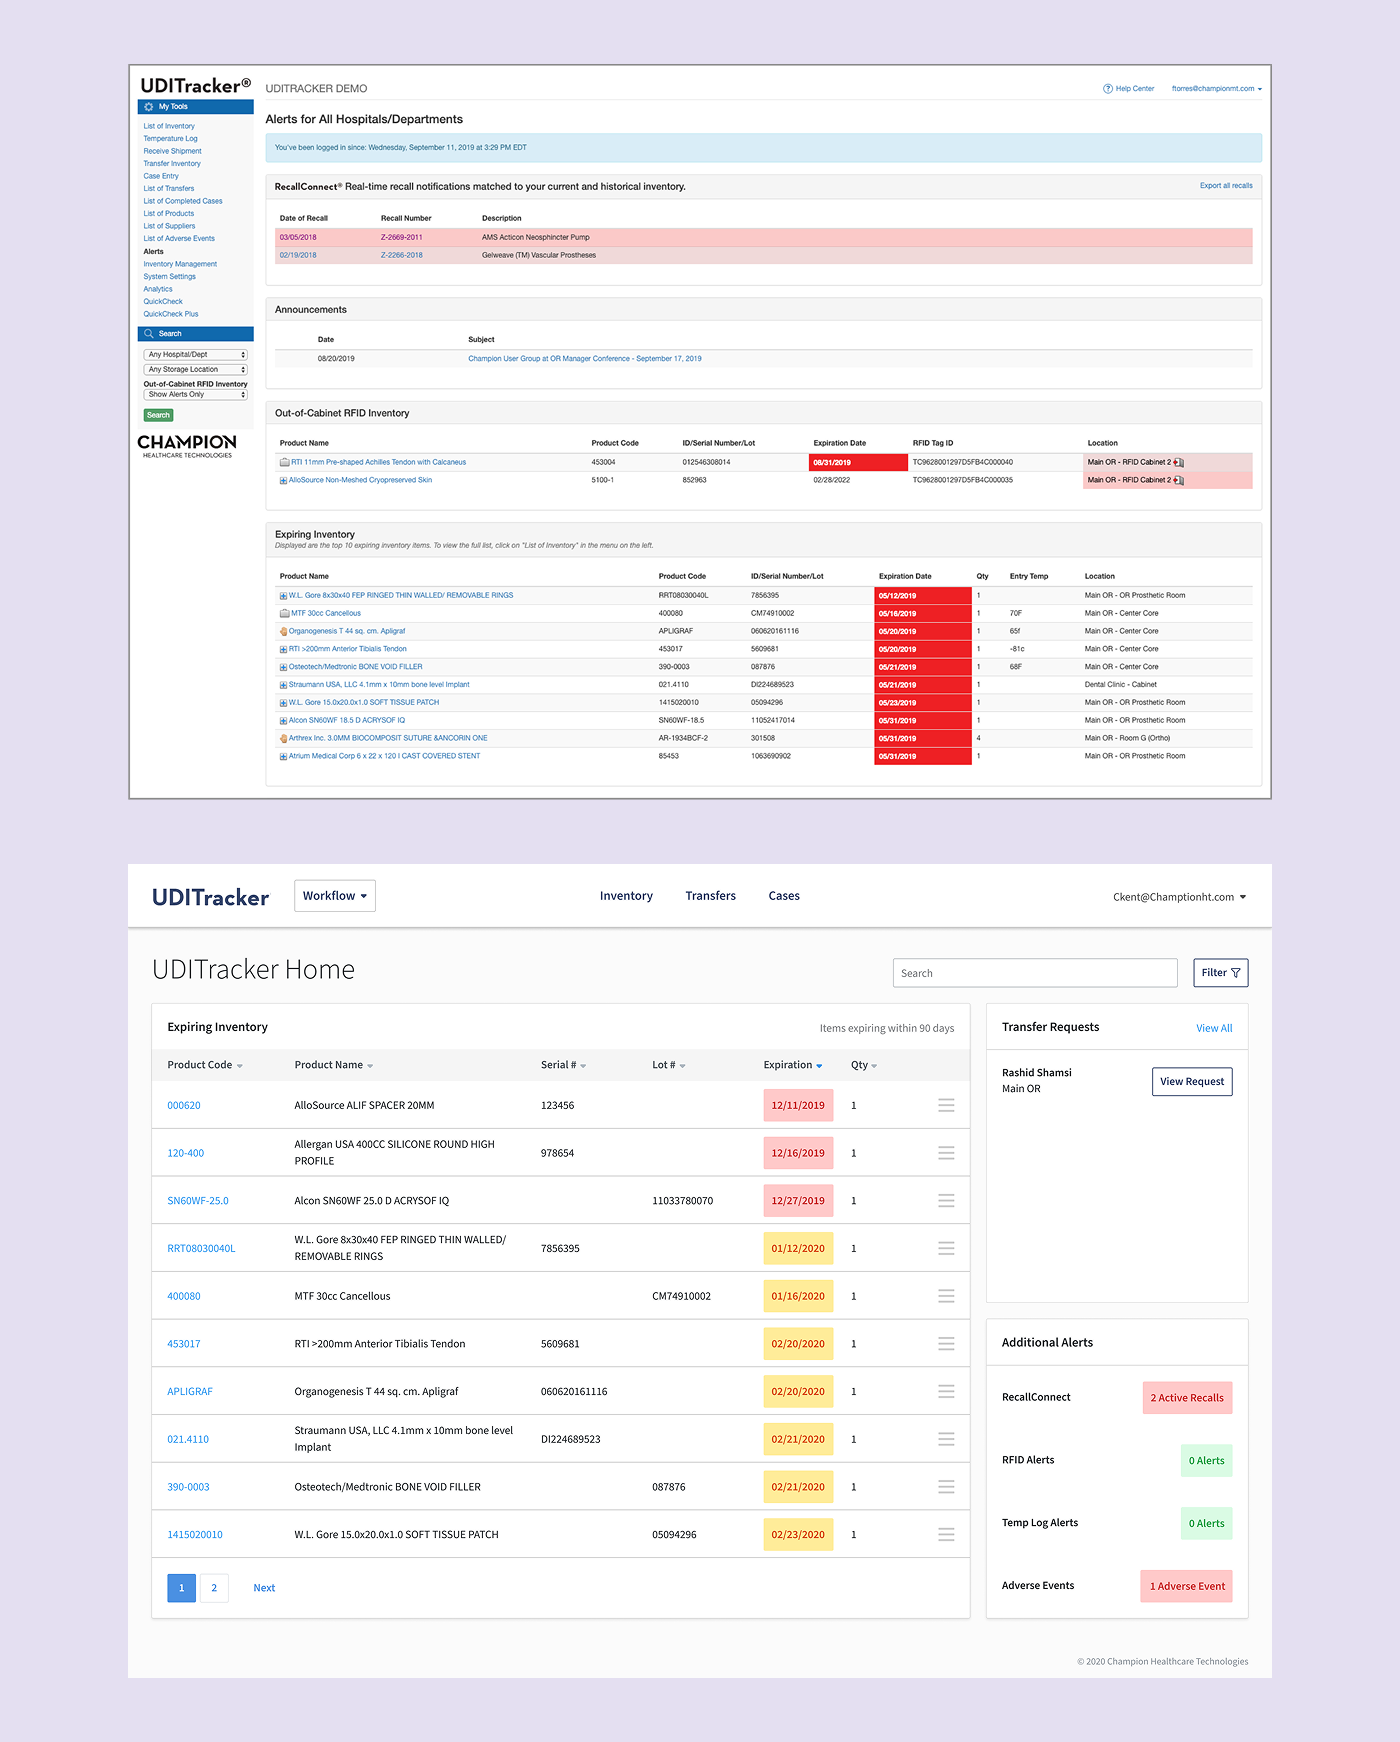
Task: Click page 1 pagination button
Action: click(x=181, y=1588)
